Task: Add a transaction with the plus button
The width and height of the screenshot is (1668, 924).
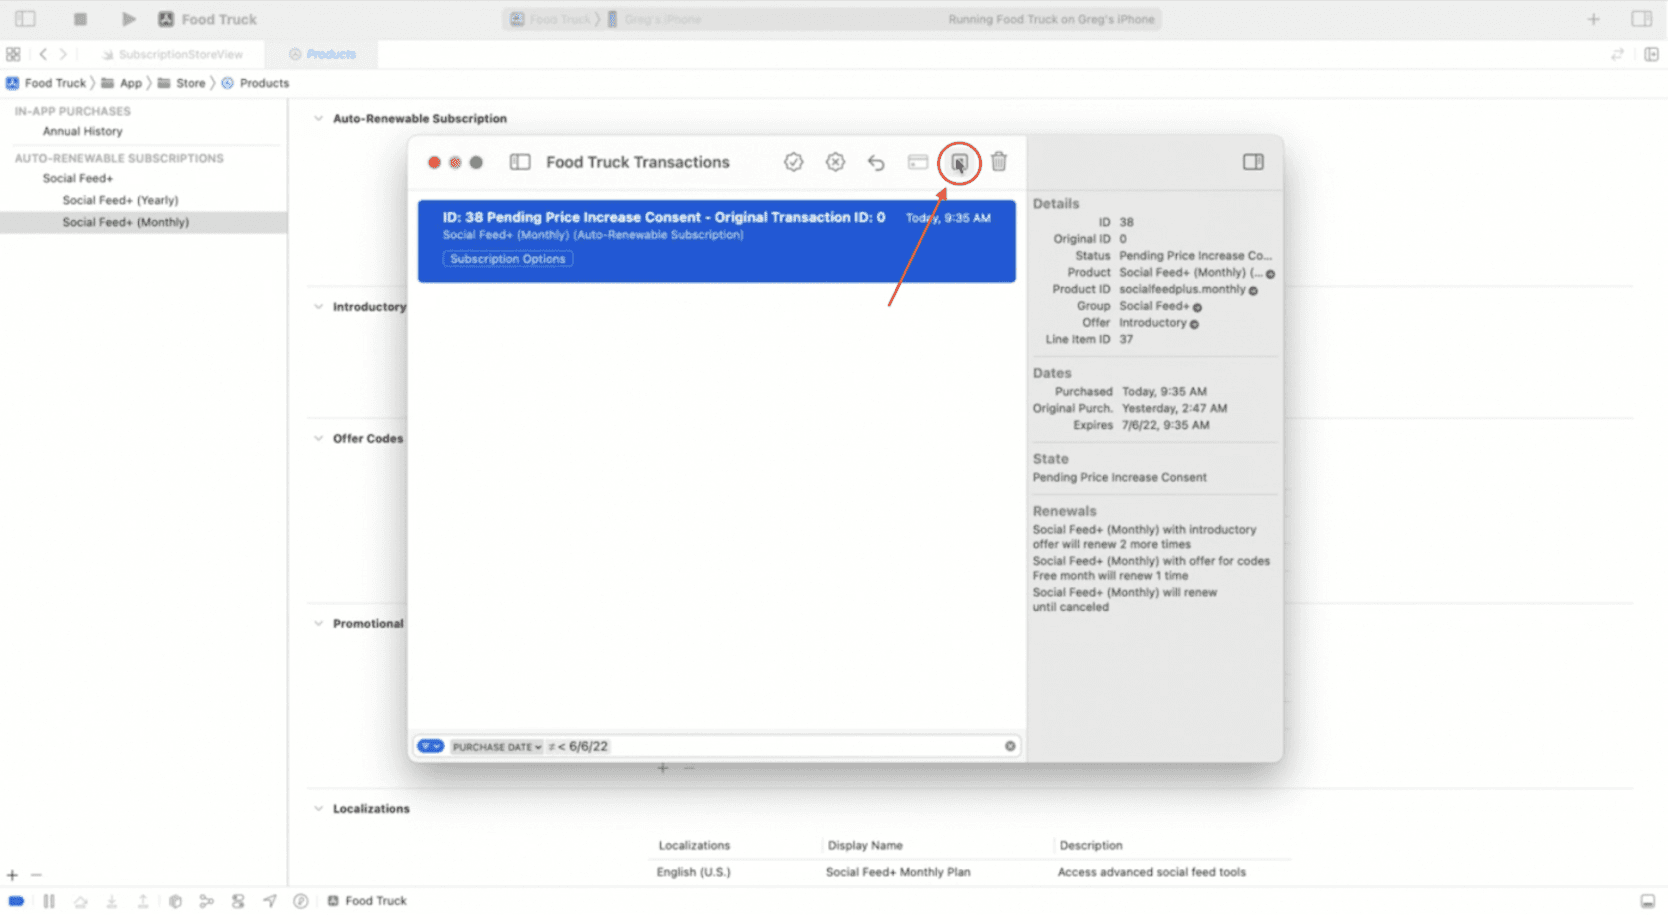Action: [x=663, y=768]
